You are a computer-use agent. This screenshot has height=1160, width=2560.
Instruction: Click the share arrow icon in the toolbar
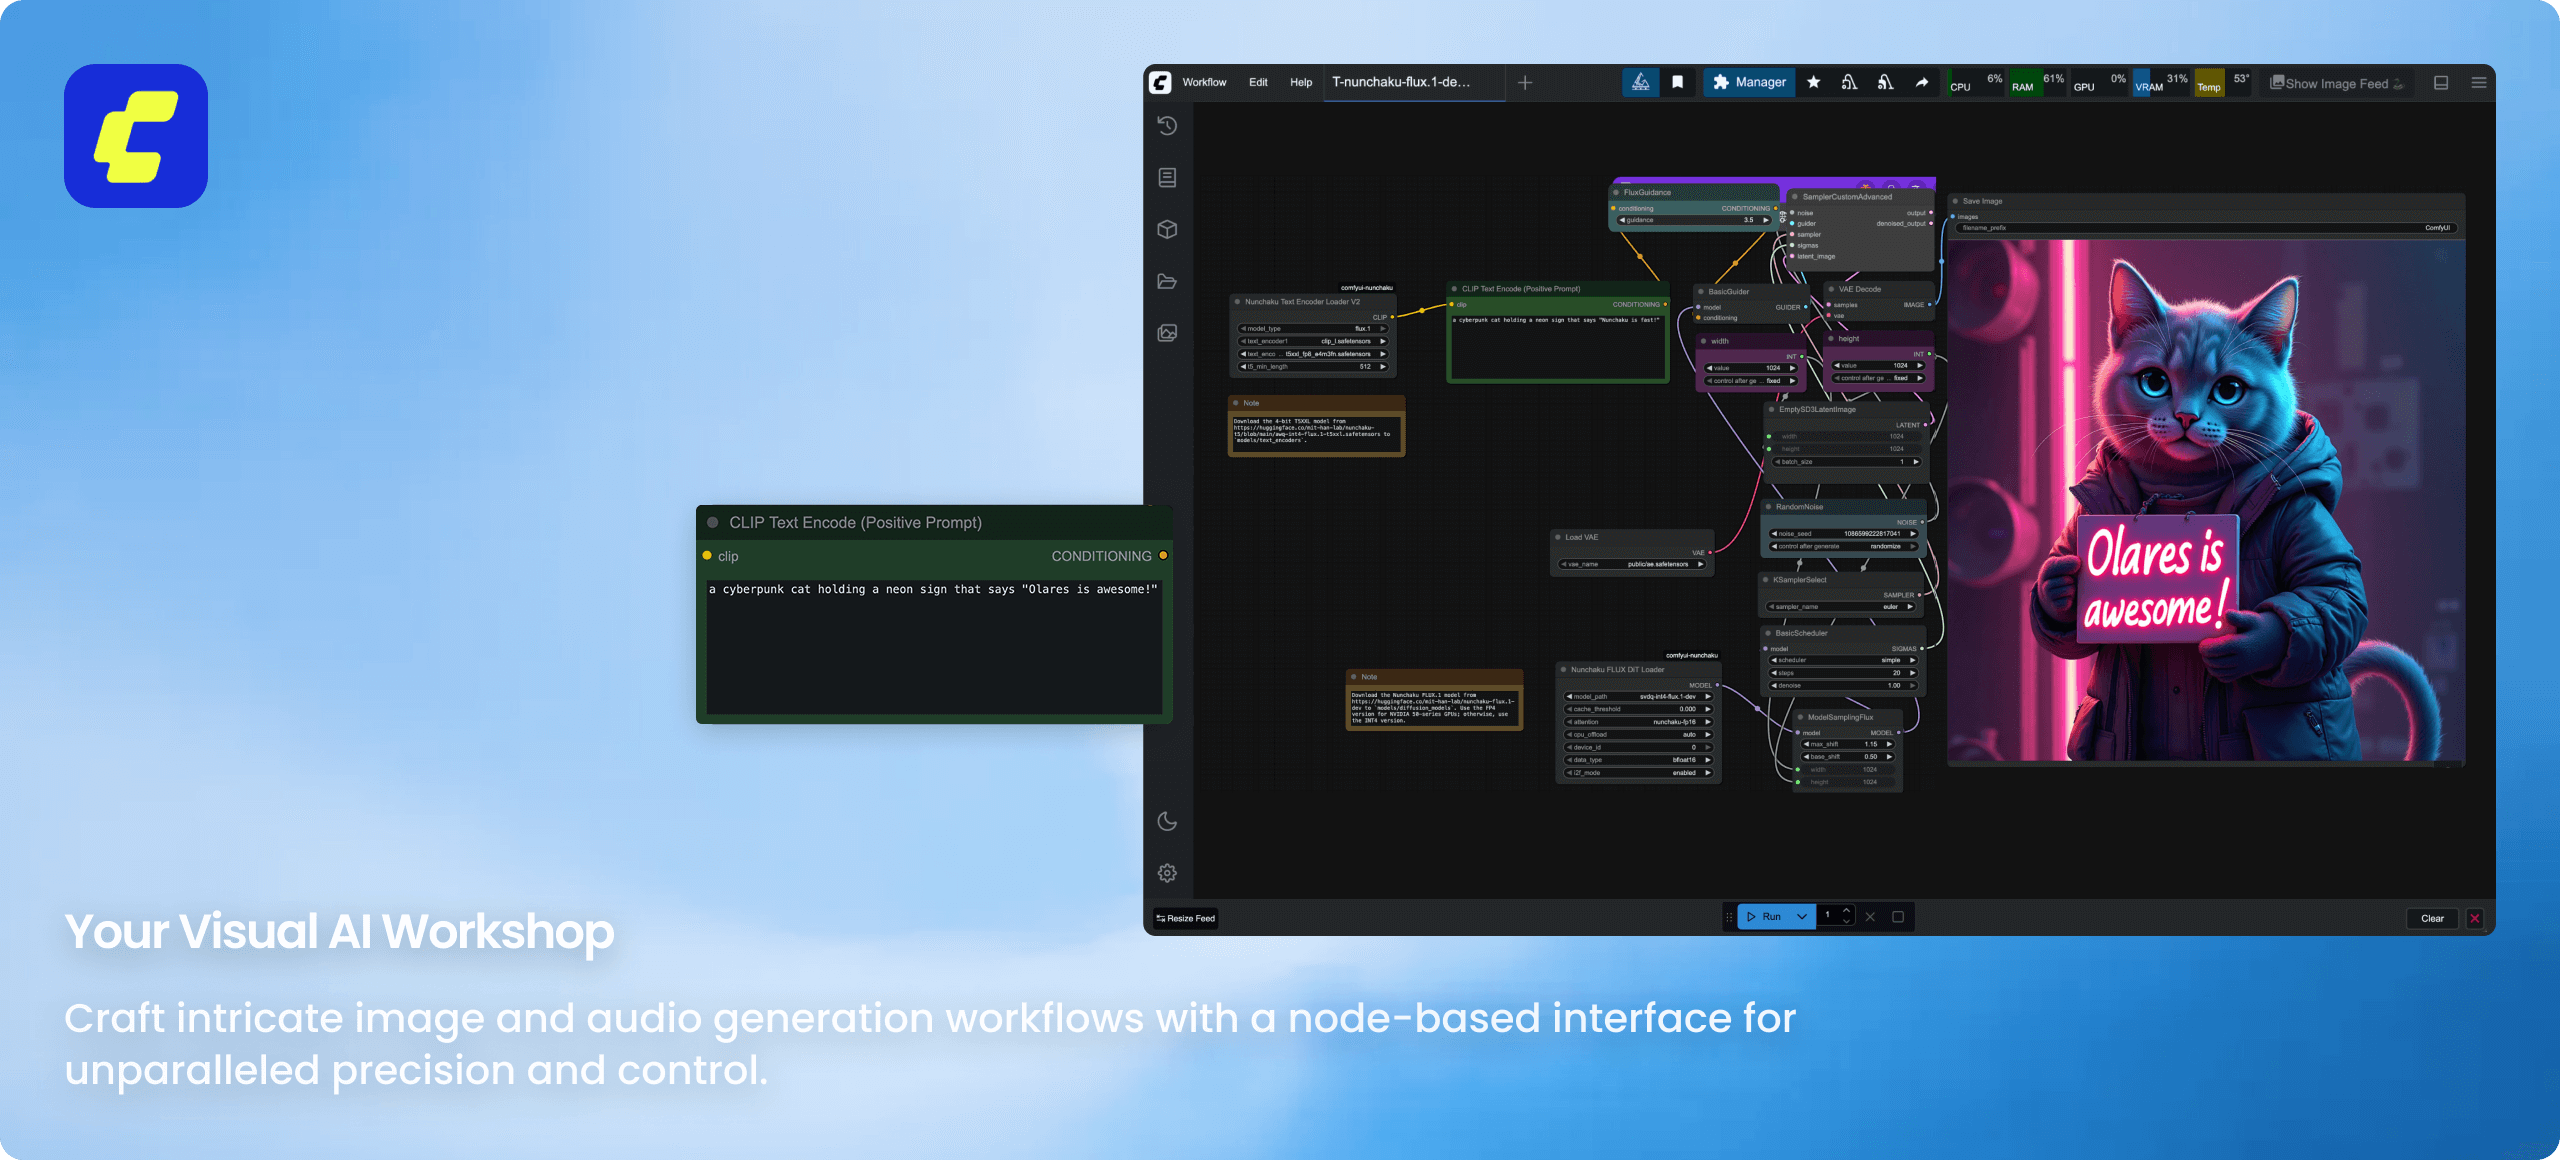pos(1922,82)
